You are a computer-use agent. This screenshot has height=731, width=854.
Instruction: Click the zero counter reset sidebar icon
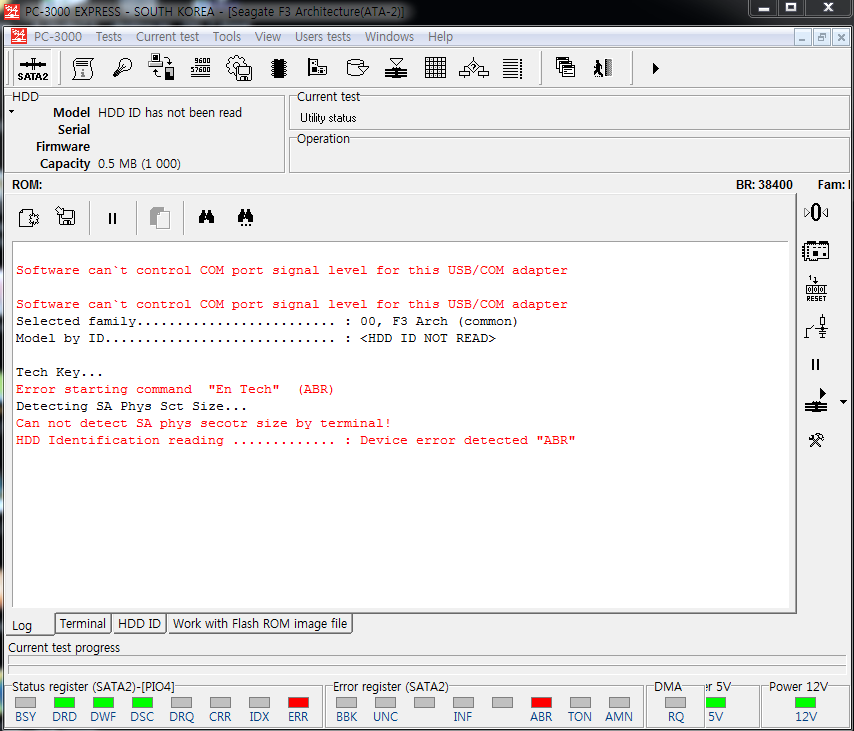pos(816,212)
